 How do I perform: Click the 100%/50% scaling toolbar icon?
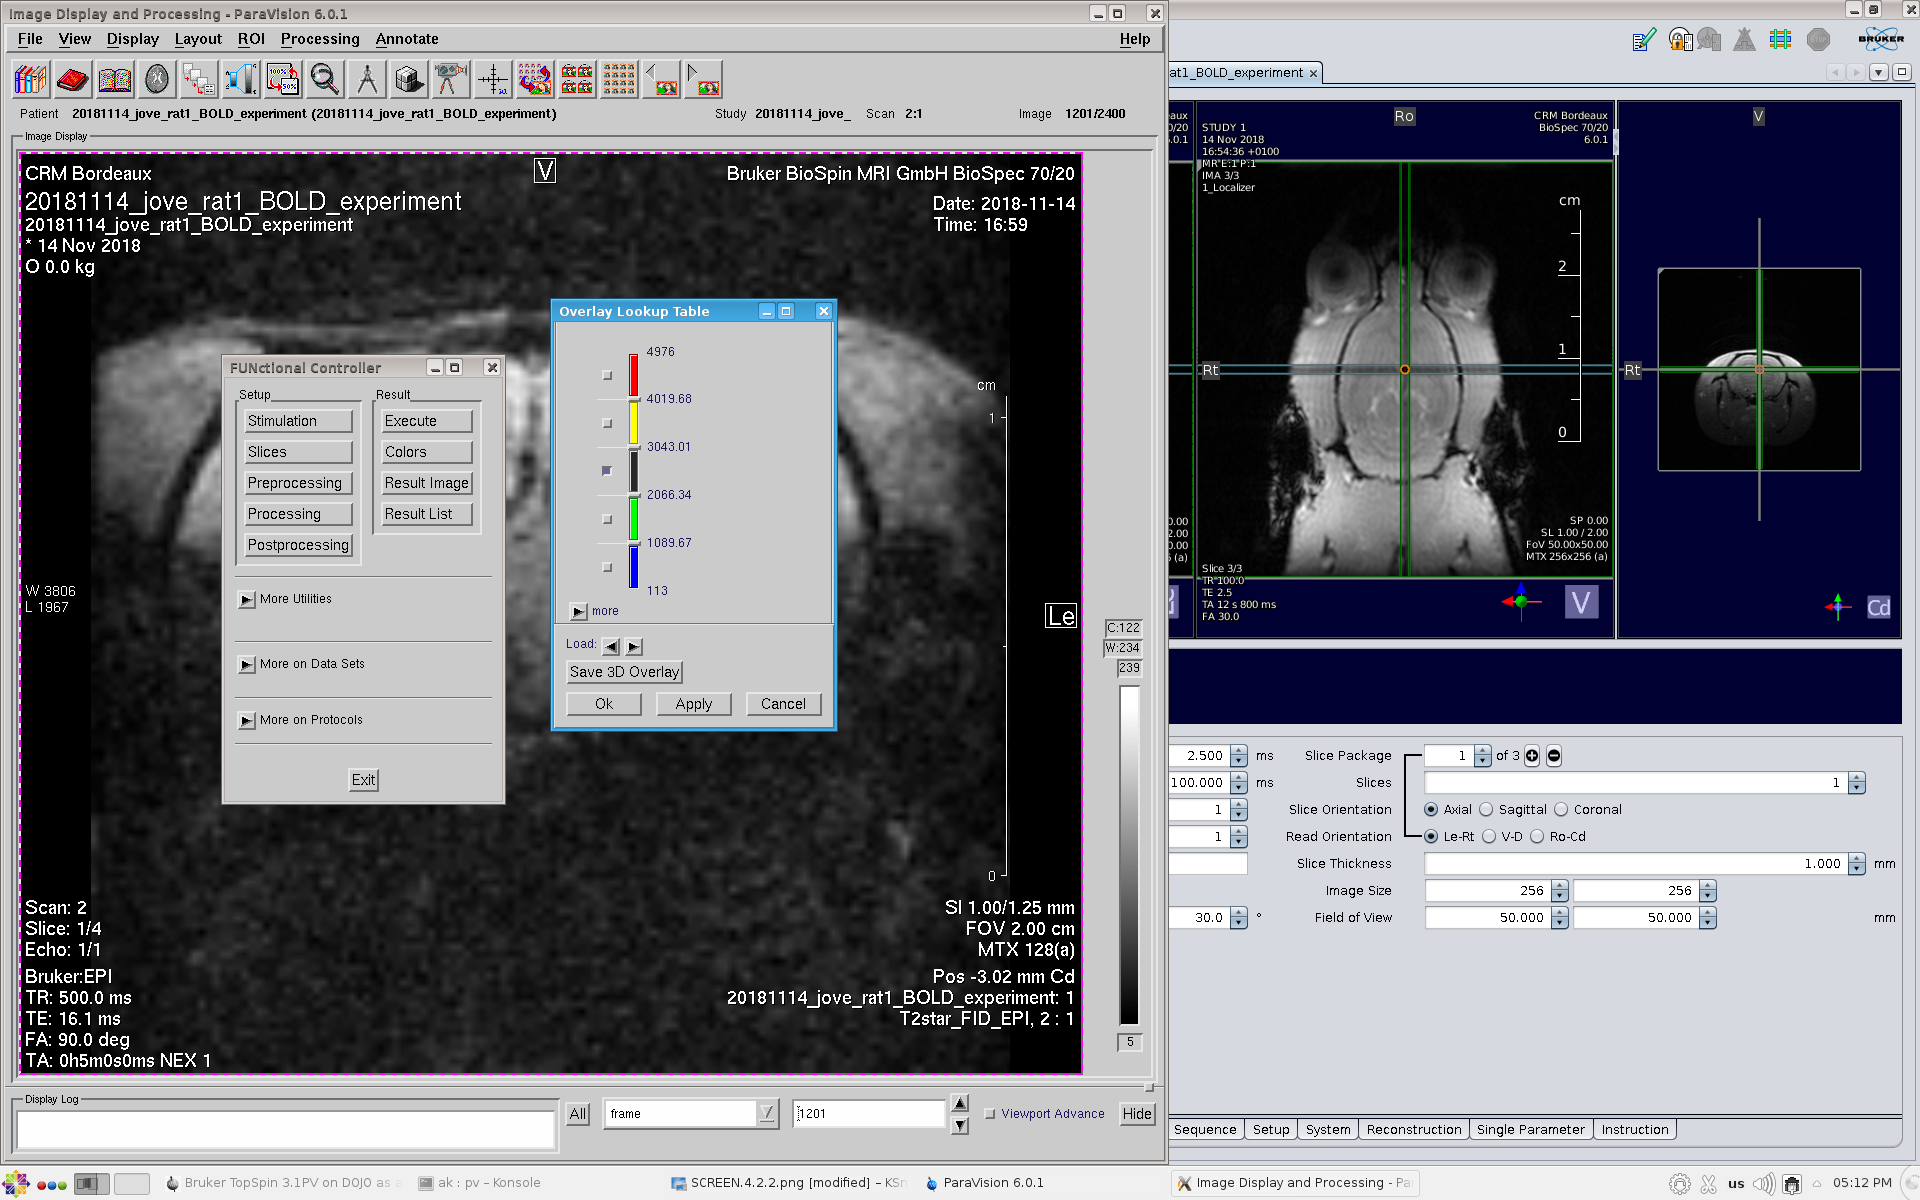(x=283, y=79)
